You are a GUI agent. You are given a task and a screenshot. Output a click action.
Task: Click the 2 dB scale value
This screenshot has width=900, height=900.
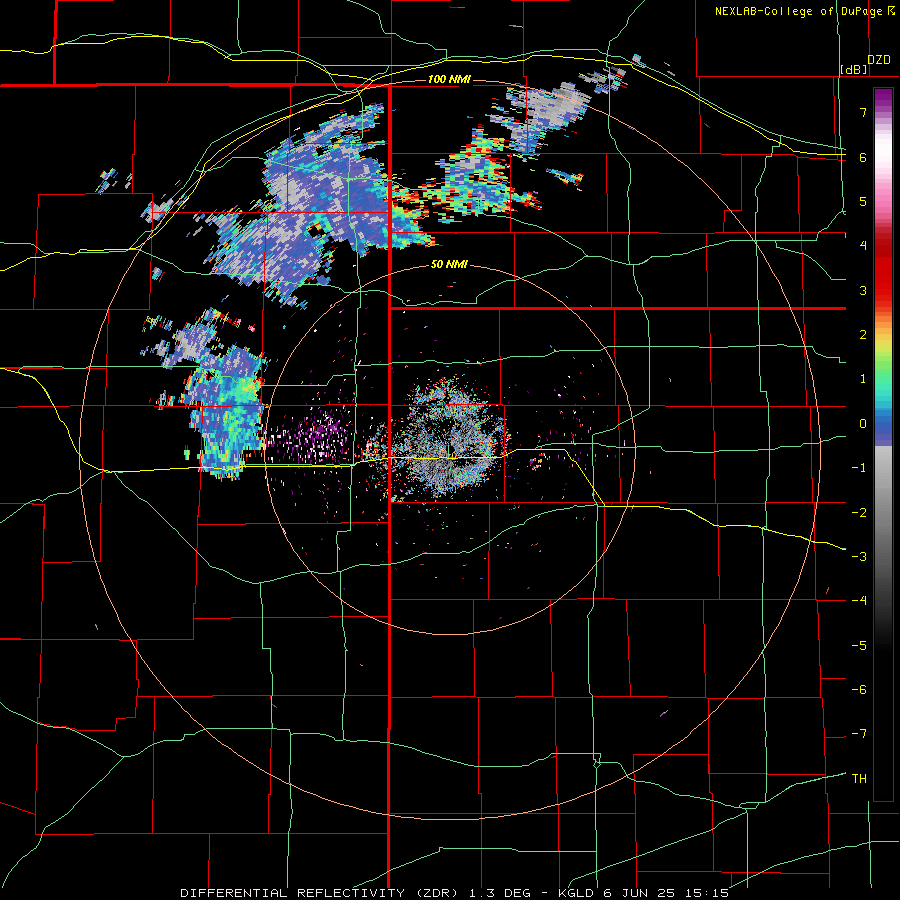pyautogui.click(x=863, y=335)
